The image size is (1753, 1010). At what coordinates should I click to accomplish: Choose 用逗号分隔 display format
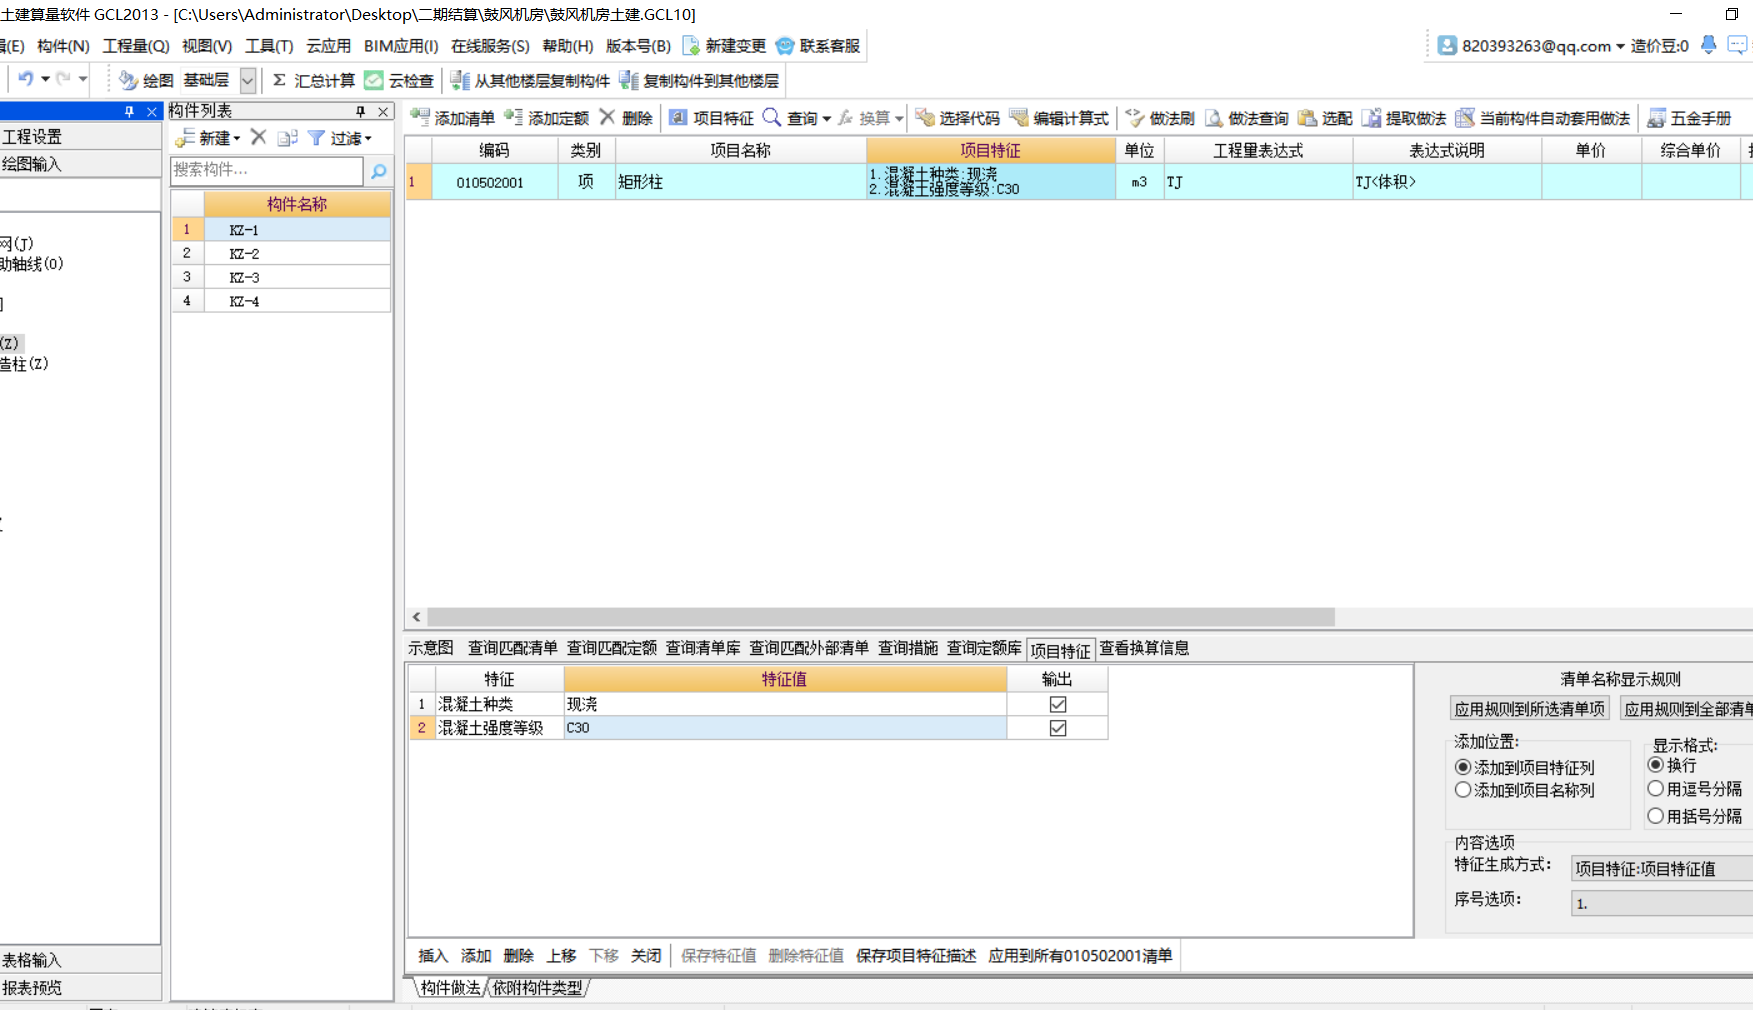click(x=1656, y=788)
